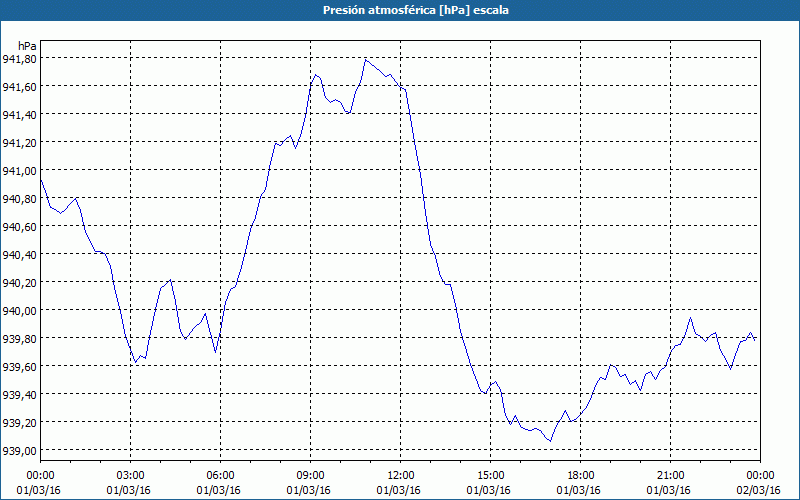Click the 940,40 y-axis value
800x500 pixels.
[x=20, y=255]
